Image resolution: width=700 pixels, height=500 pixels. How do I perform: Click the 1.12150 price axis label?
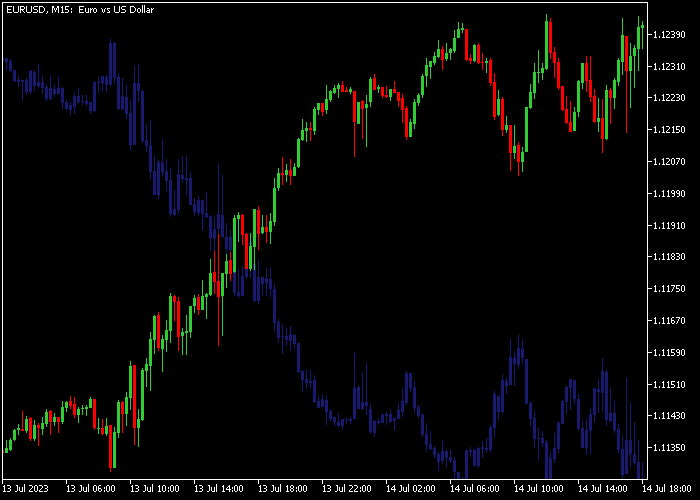pyautogui.click(x=669, y=130)
